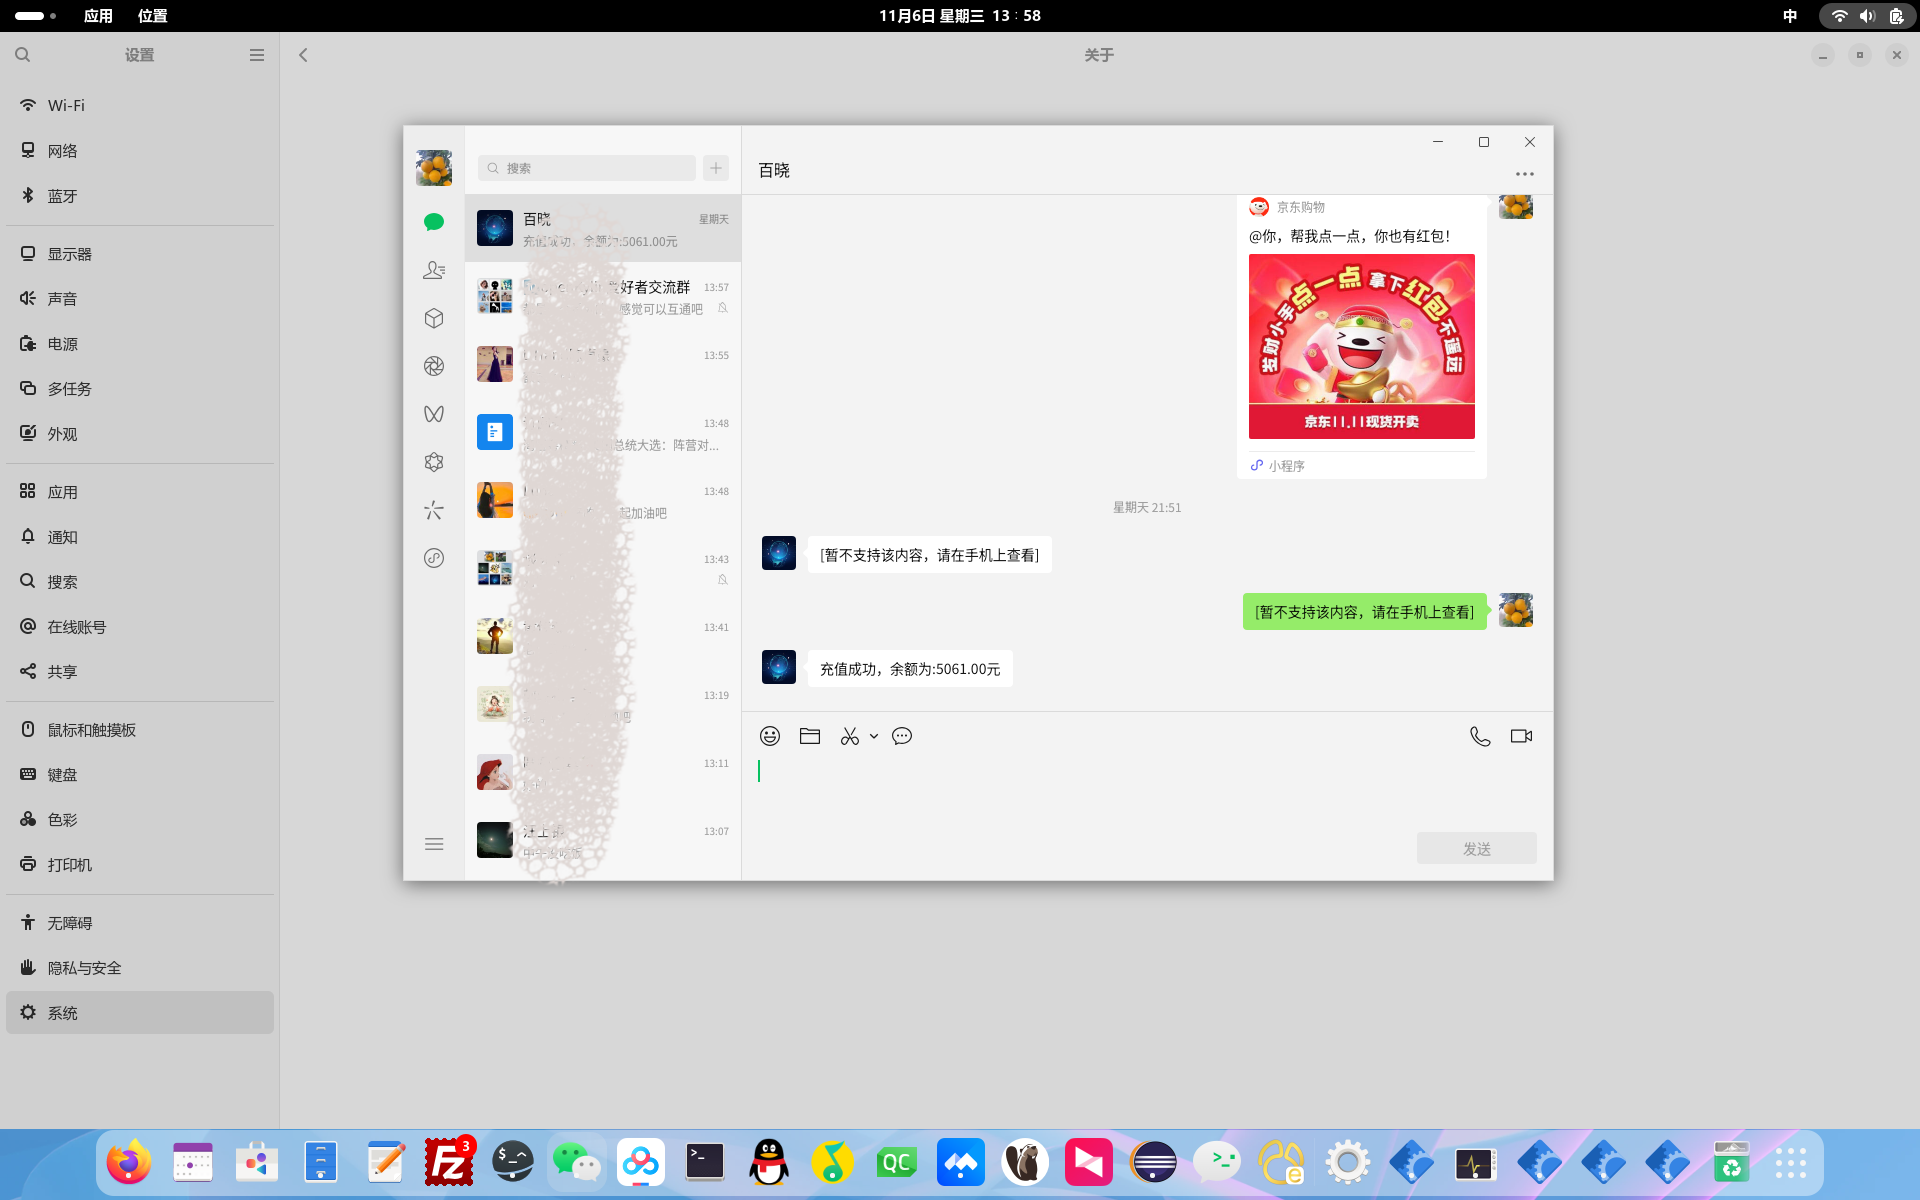Start a voice call with 百晓

click(x=1480, y=736)
